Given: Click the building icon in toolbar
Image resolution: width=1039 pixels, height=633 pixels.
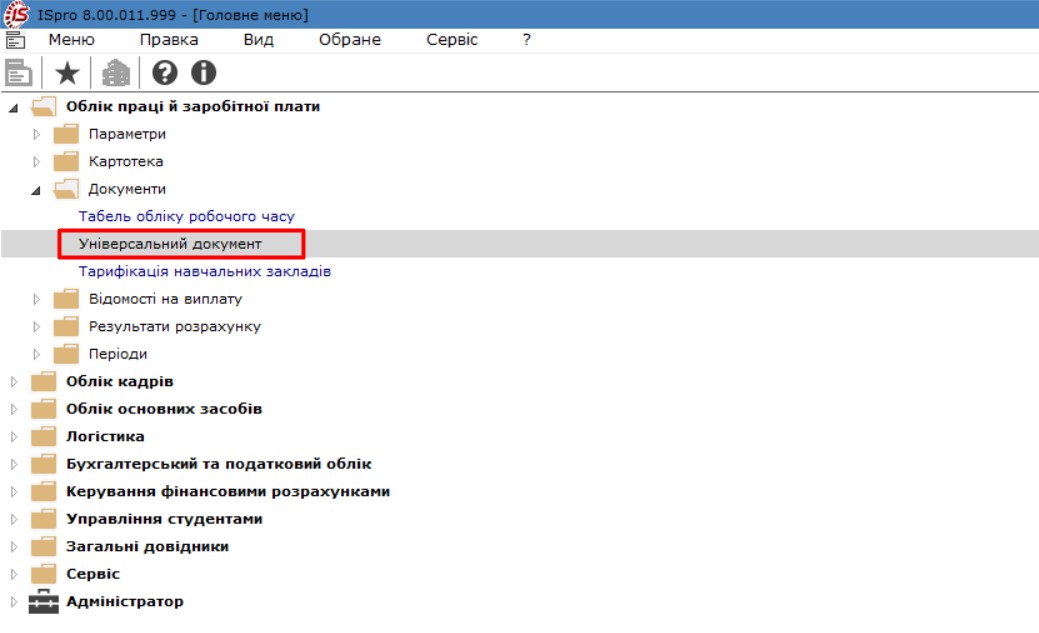Looking at the screenshot, I should click(117, 73).
